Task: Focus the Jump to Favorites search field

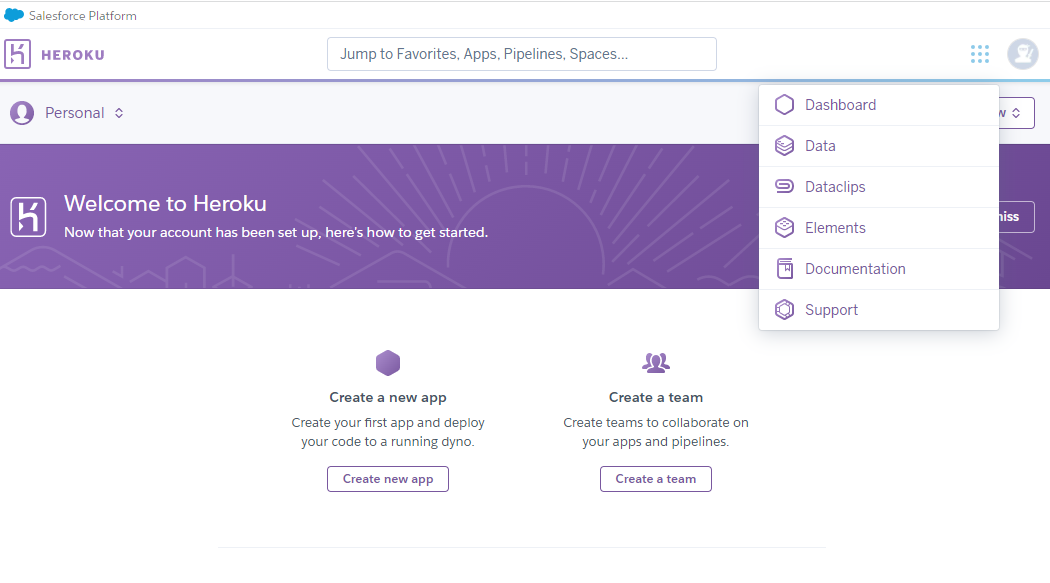Action: [x=522, y=54]
